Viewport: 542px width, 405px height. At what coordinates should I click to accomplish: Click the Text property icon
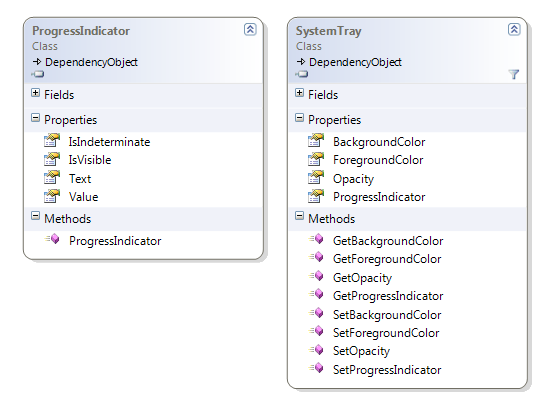(52, 177)
